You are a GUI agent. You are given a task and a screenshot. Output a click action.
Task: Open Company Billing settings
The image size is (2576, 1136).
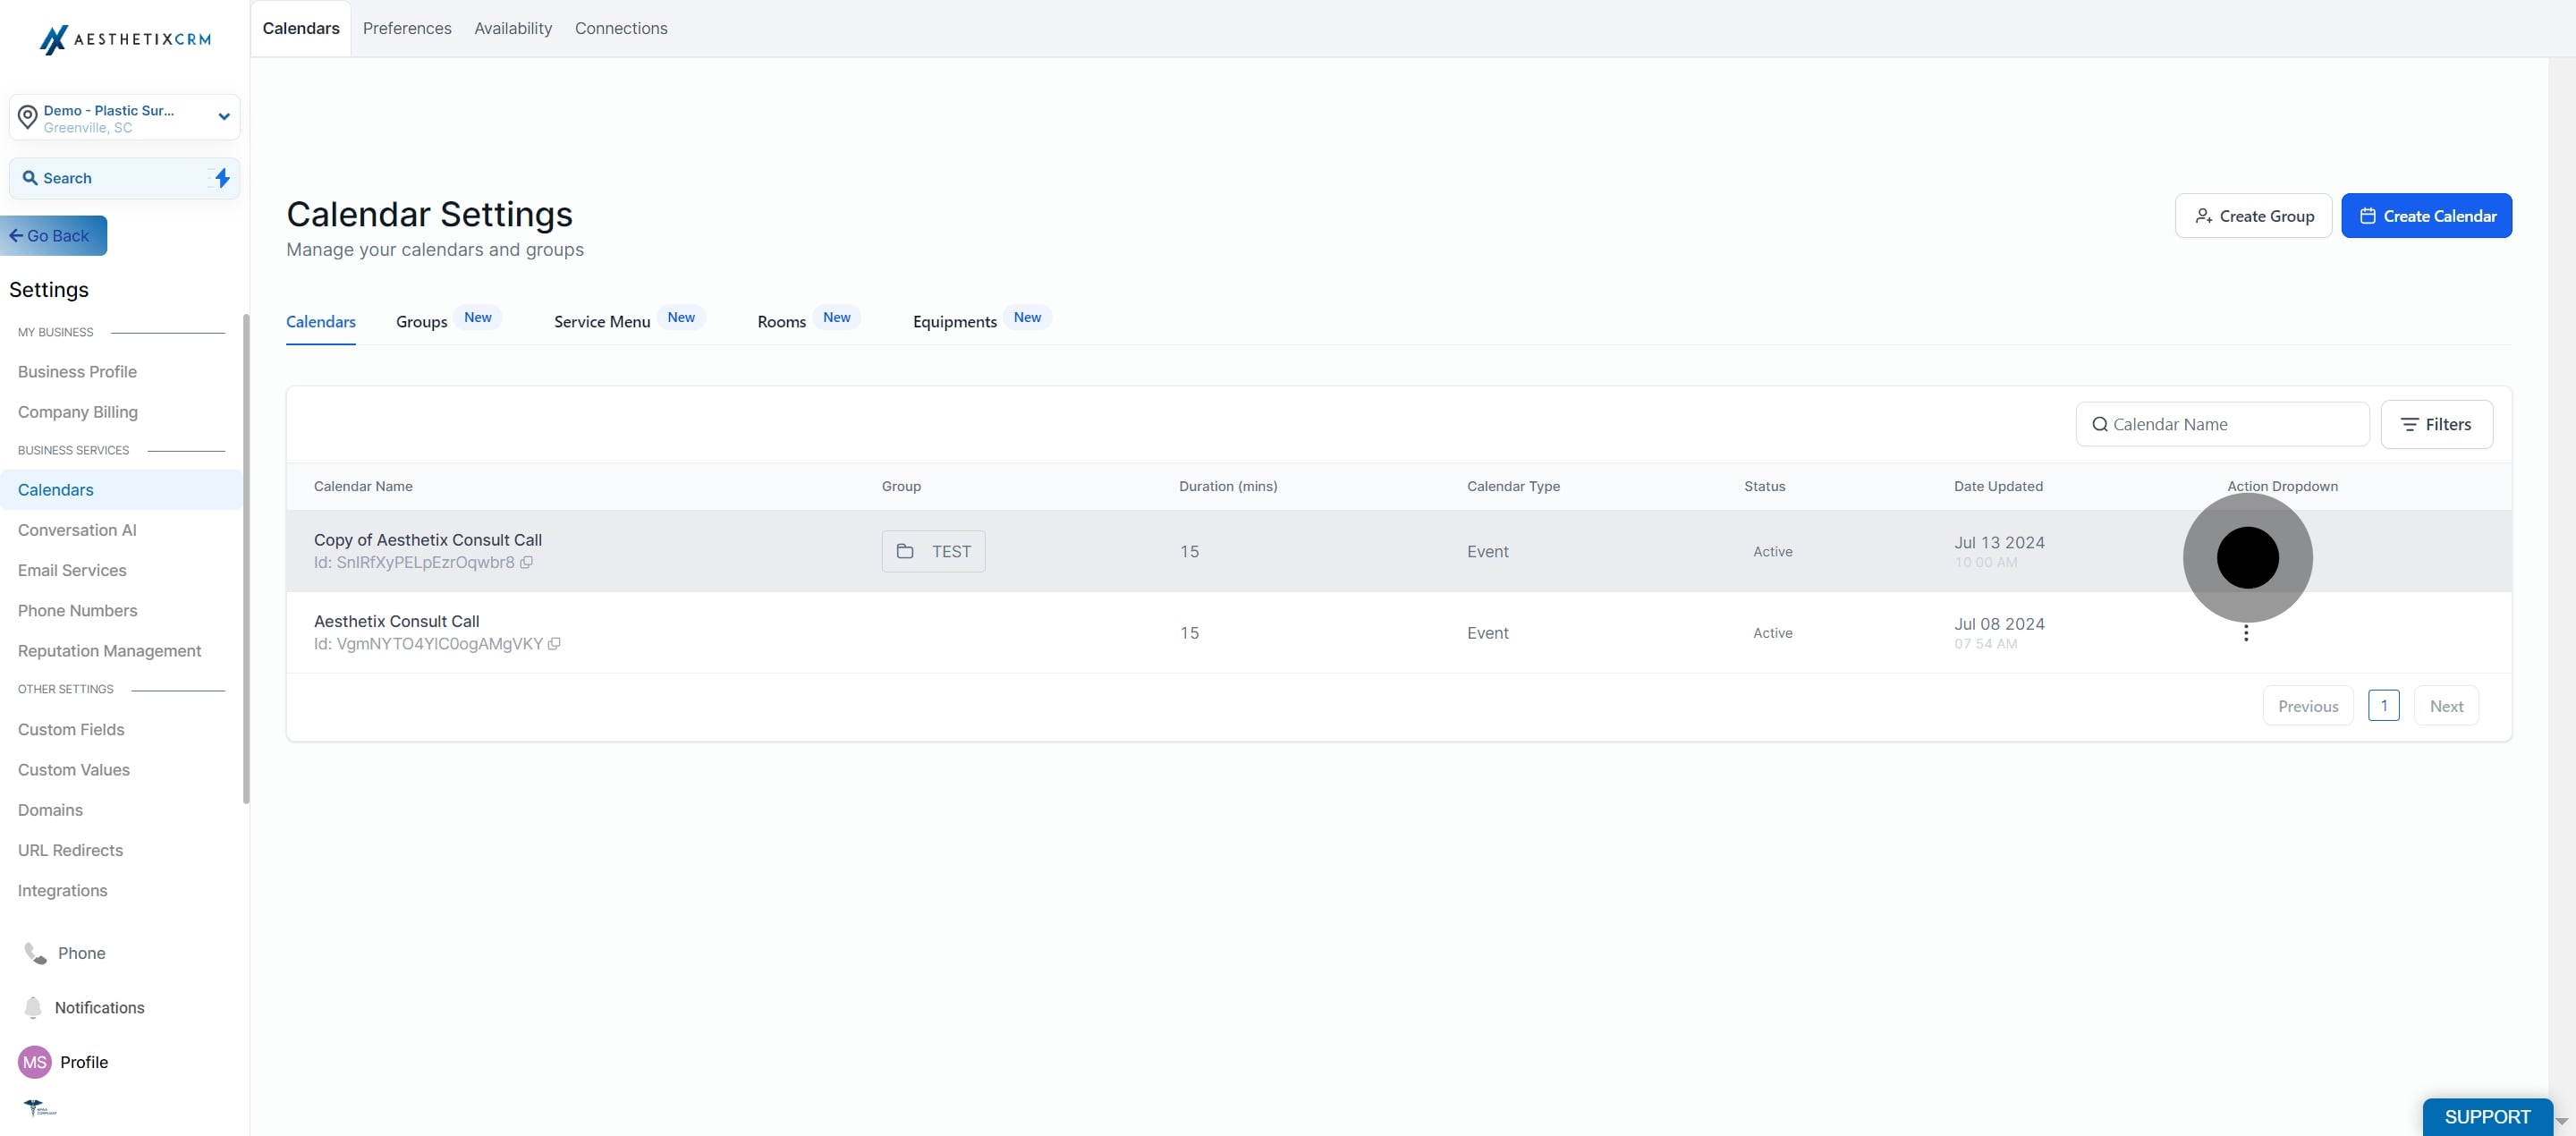(78, 412)
